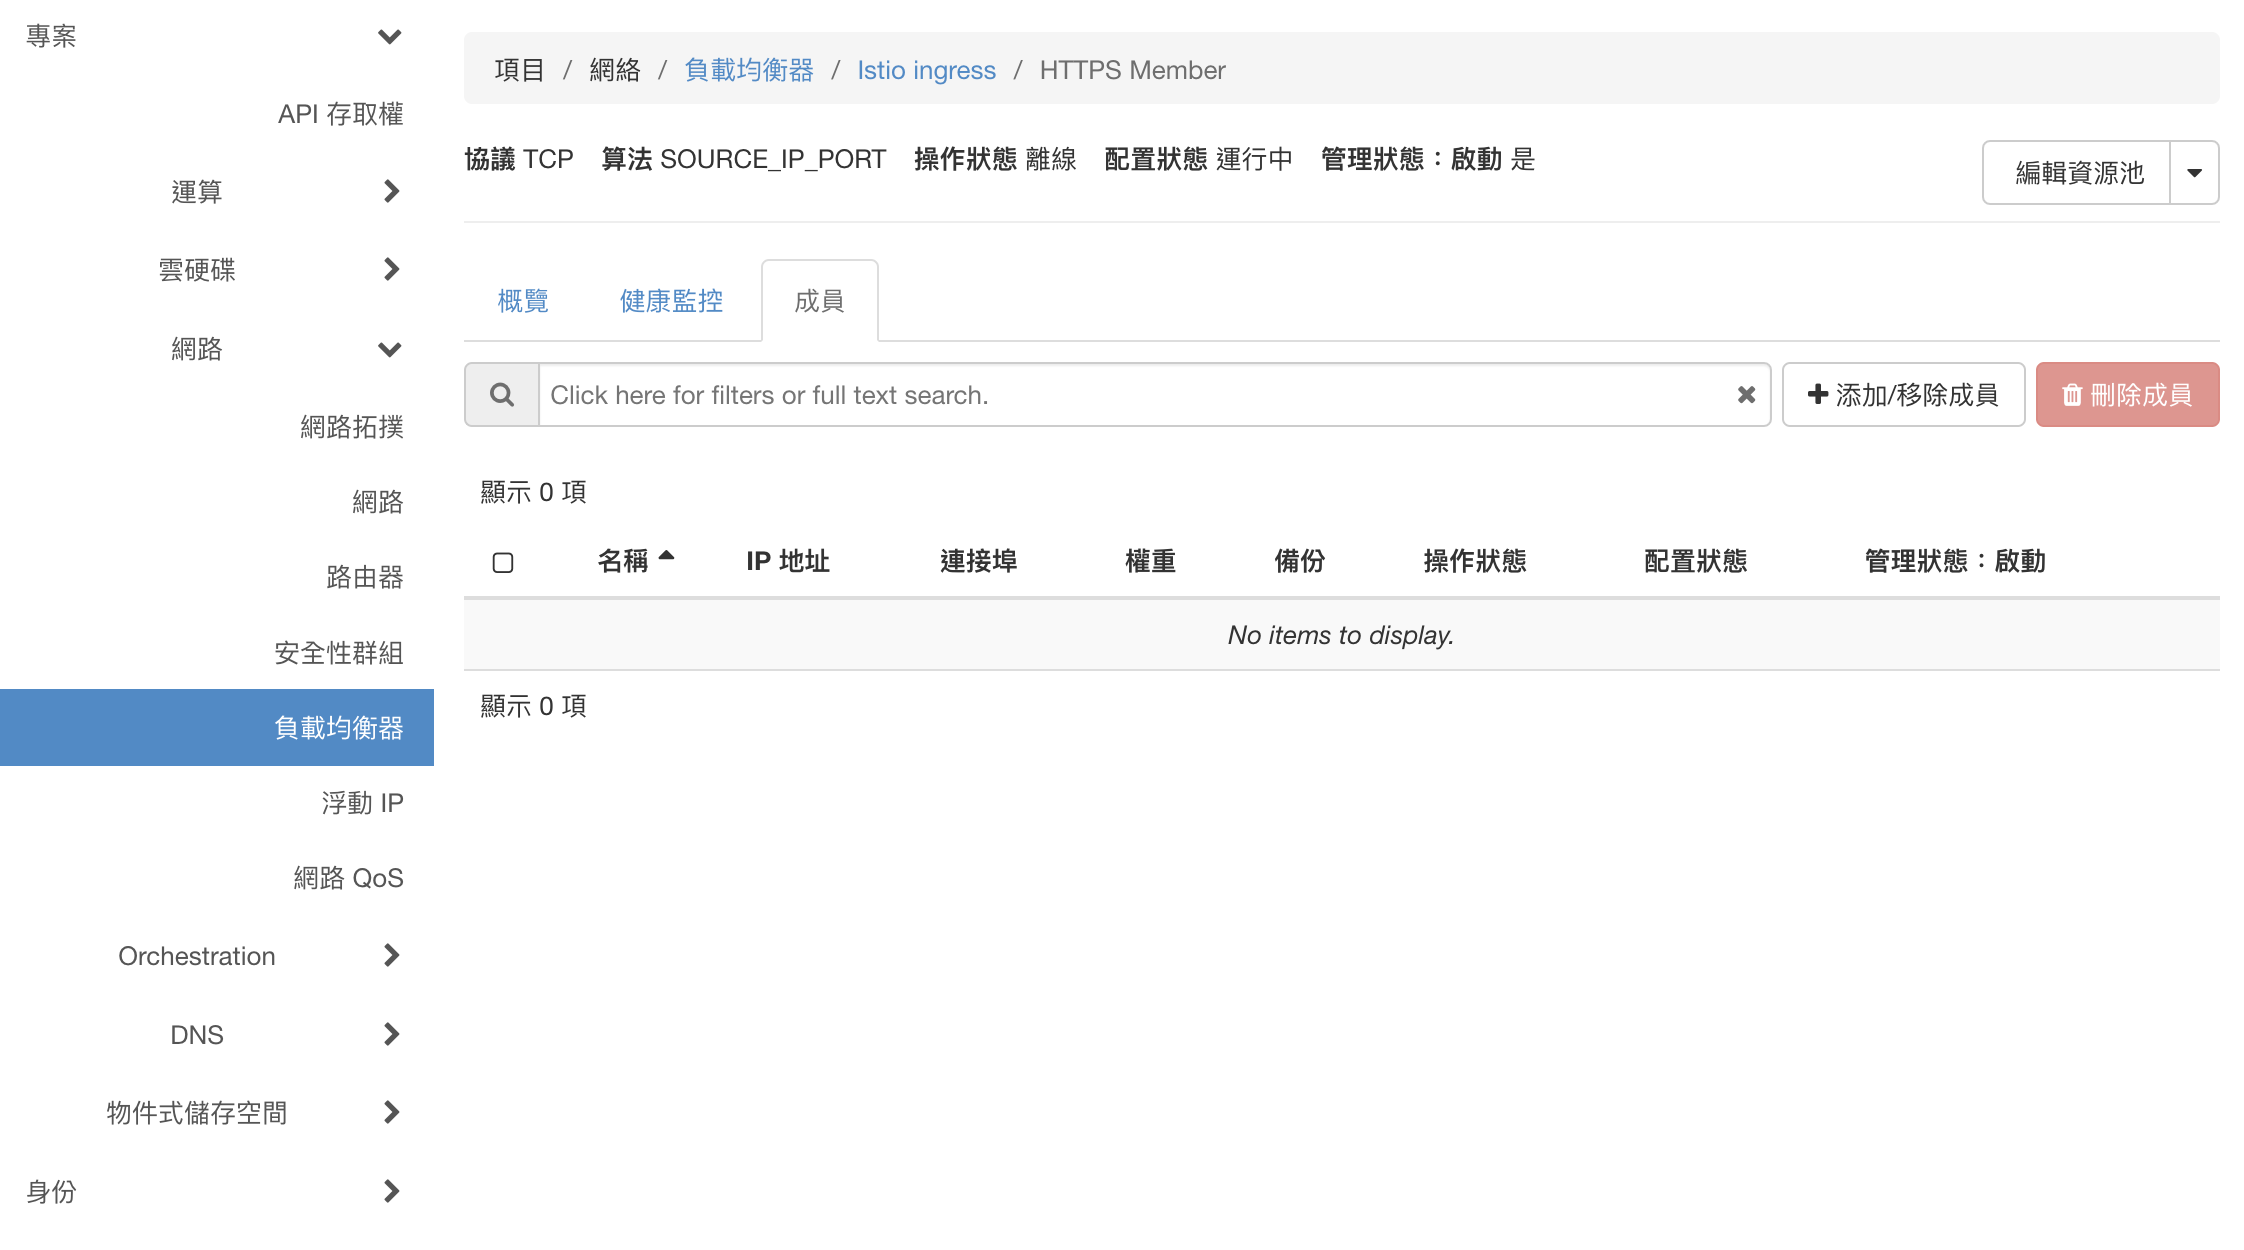This screenshot has height=1250, width=2244.
Task: Click the 編輯資源池 button
Action: [x=2078, y=173]
